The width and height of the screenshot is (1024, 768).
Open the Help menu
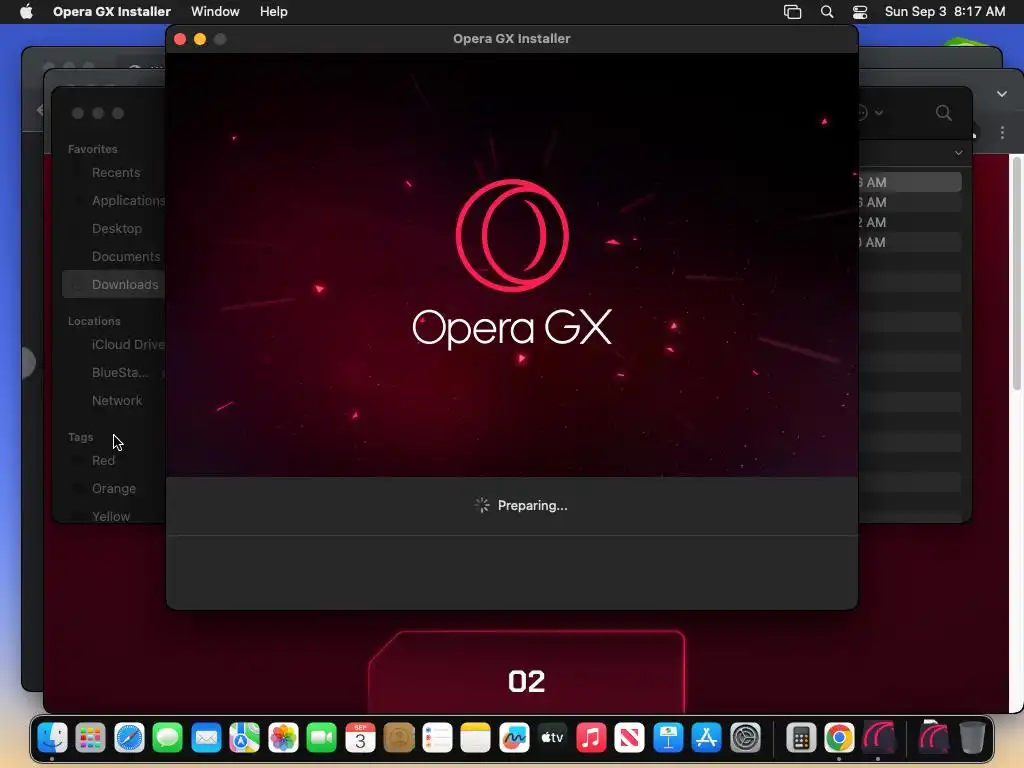click(x=274, y=12)
